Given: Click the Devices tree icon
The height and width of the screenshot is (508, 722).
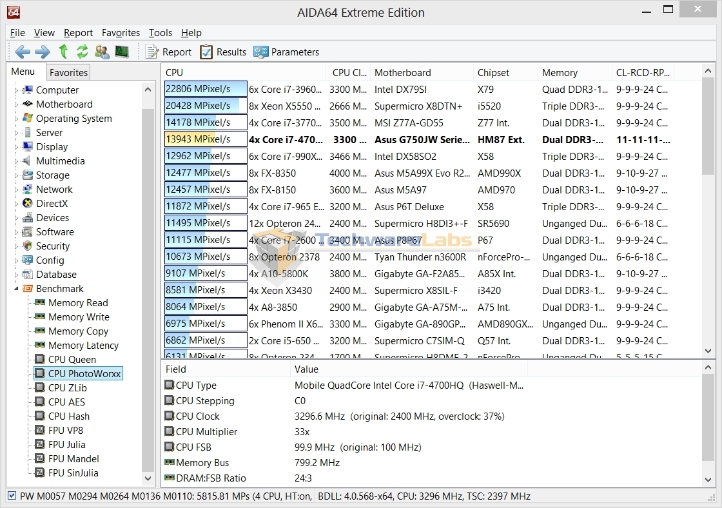Looking at the screenshot, I should pyautogui.click(x=28, y=217).
